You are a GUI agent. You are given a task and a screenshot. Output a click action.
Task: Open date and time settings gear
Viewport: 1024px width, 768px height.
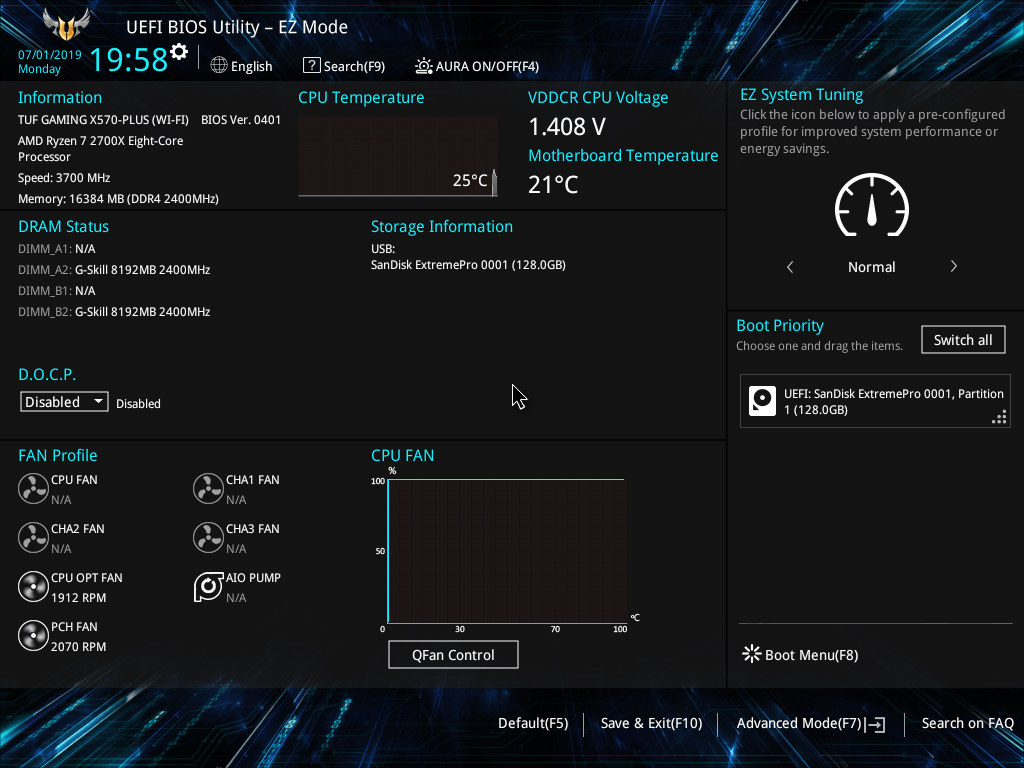click(179, 52)
